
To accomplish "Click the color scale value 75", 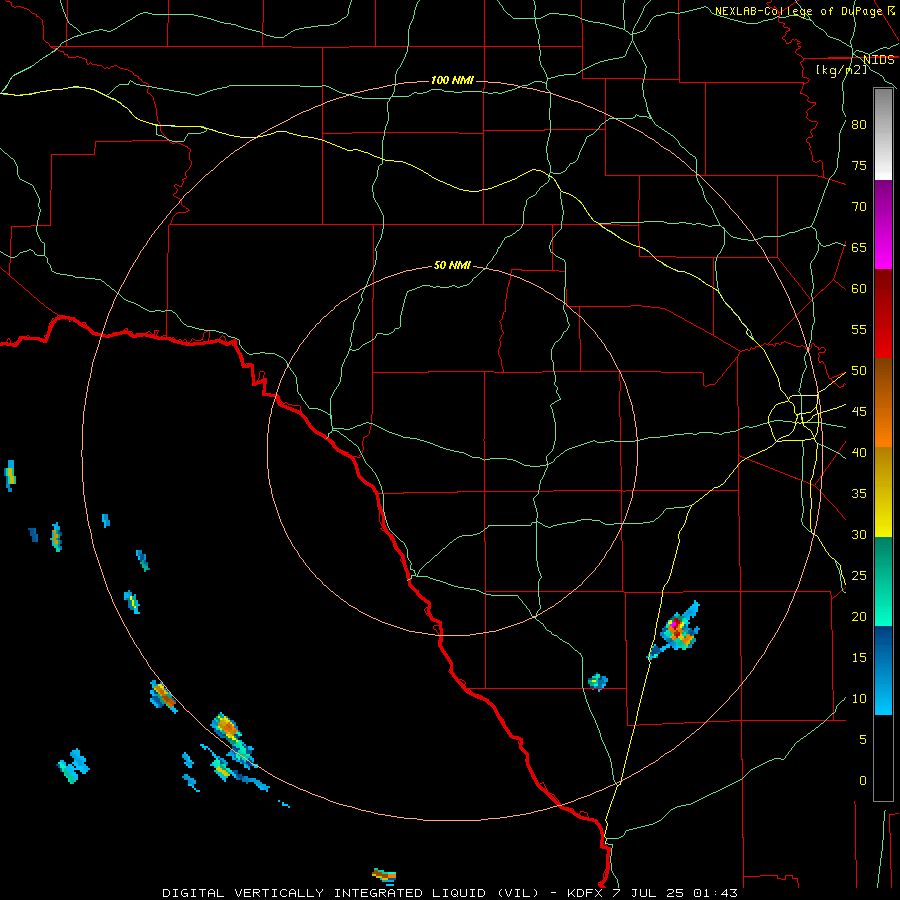I will click(859, 165).
